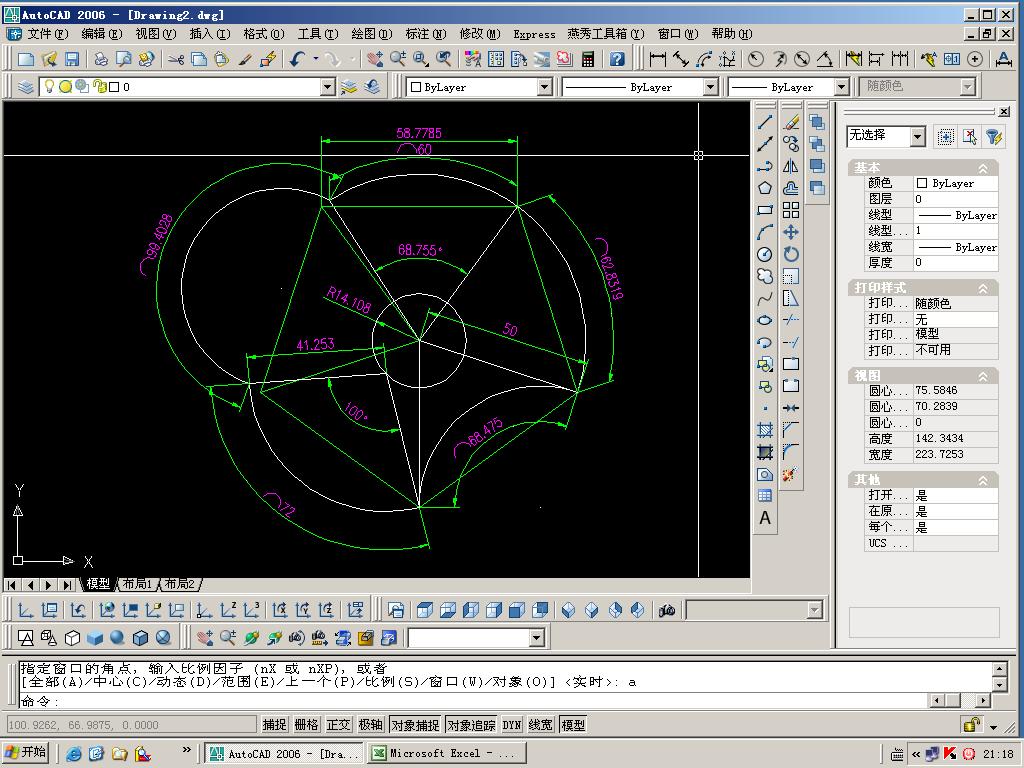
Task: Click AutoCAD 2006 taskbar button
Action: 285,754
